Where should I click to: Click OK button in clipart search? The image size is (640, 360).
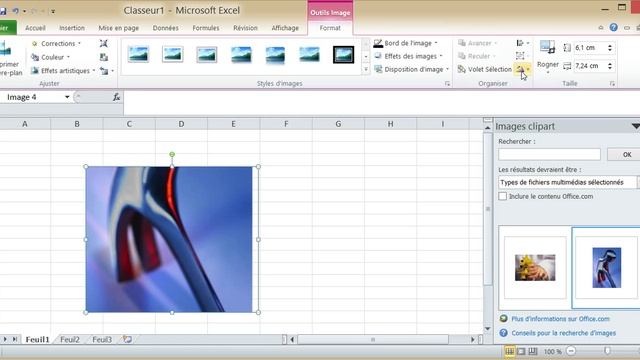[624, 155]
